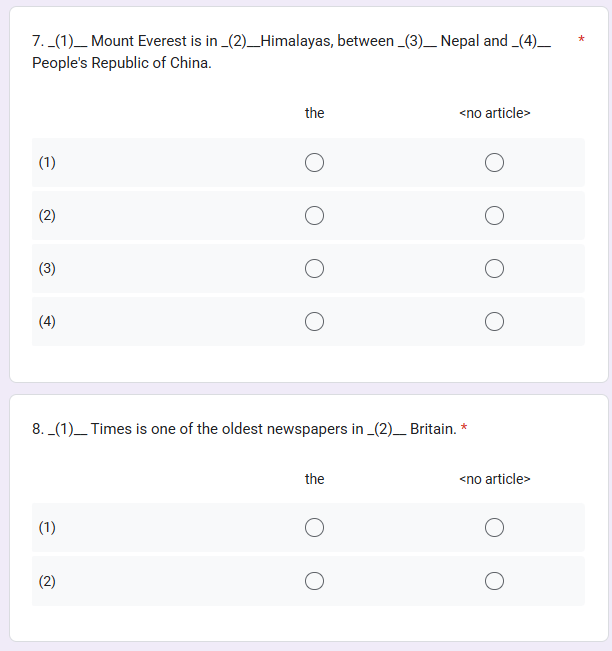
Task: Choose 'no article' for blank (2) in question 7
Action: click(x=494, y=215)
